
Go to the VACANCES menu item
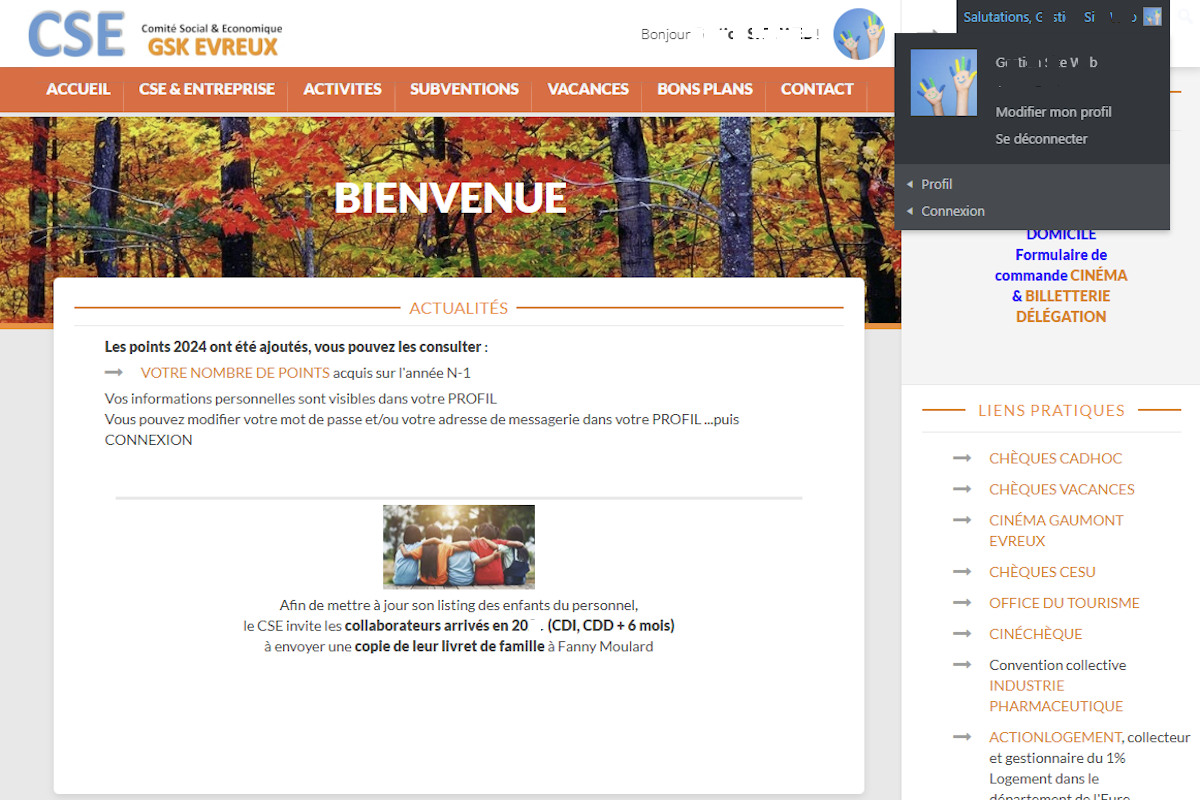pos(588,89)
